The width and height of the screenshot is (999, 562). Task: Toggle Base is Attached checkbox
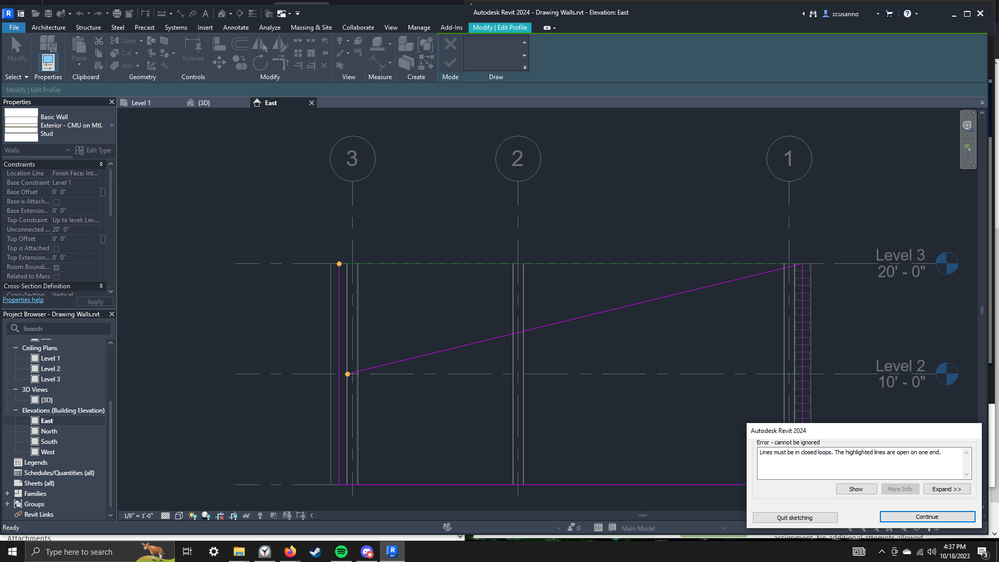(x=57, y=201)
